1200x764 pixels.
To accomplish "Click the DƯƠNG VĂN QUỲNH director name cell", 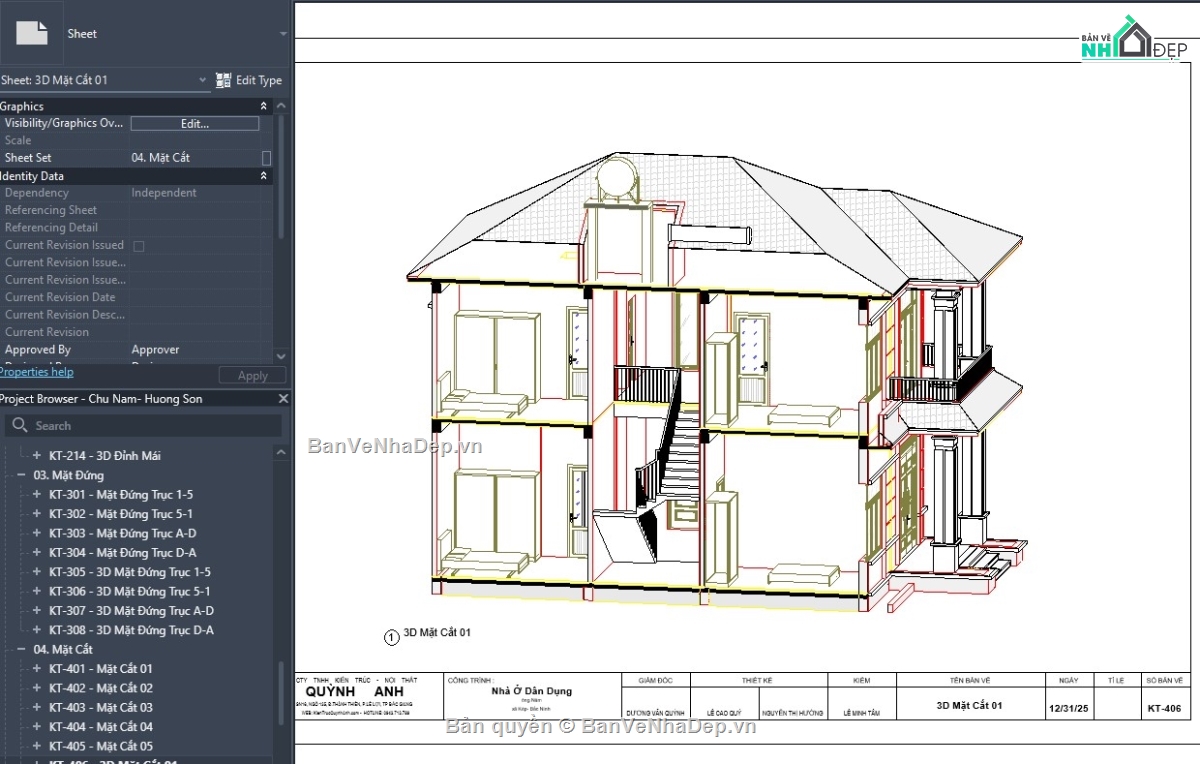I will point(655,713).
